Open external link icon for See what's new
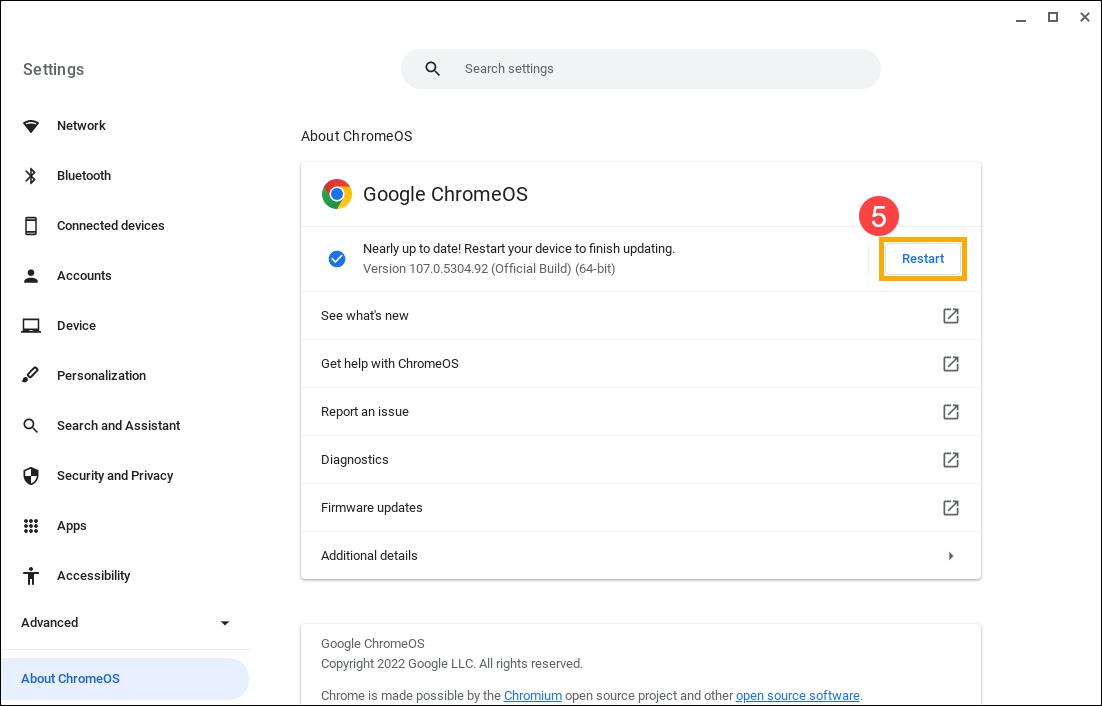Screen dimensions: 1102x706 coord(950,315)
